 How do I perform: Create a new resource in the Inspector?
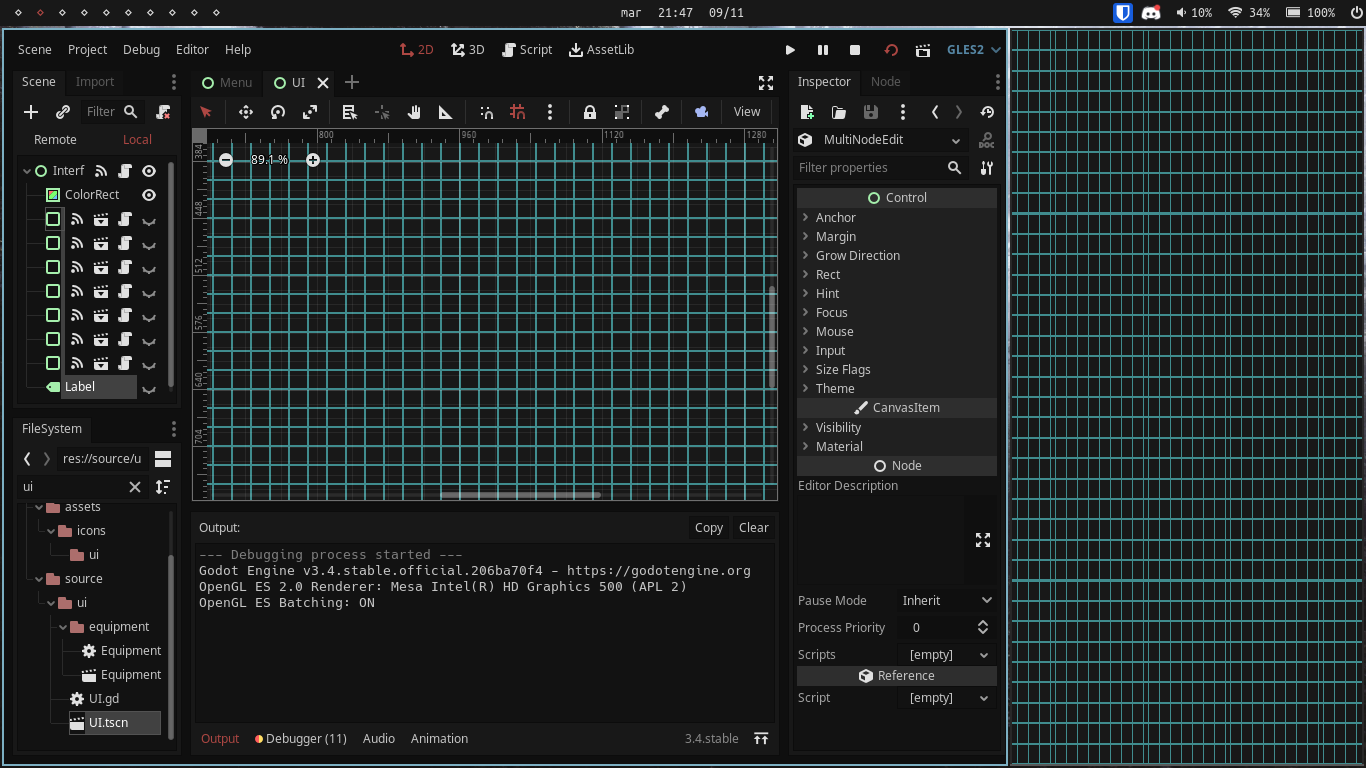[807, 112]
